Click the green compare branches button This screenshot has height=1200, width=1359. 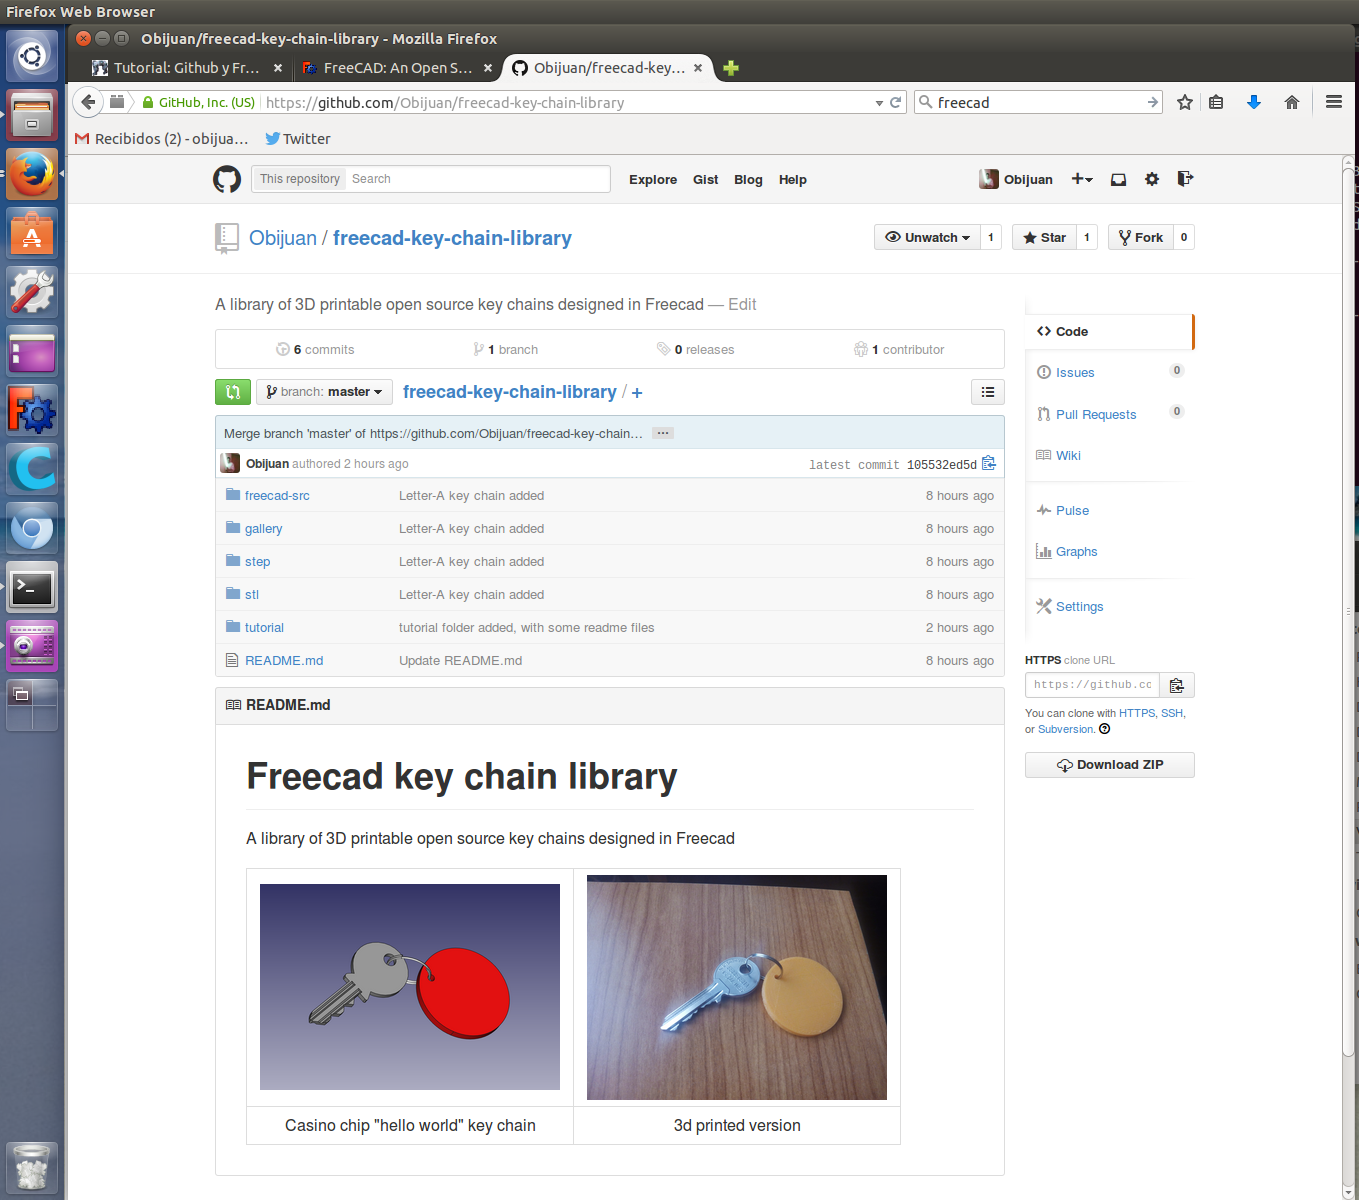[233, 392]
